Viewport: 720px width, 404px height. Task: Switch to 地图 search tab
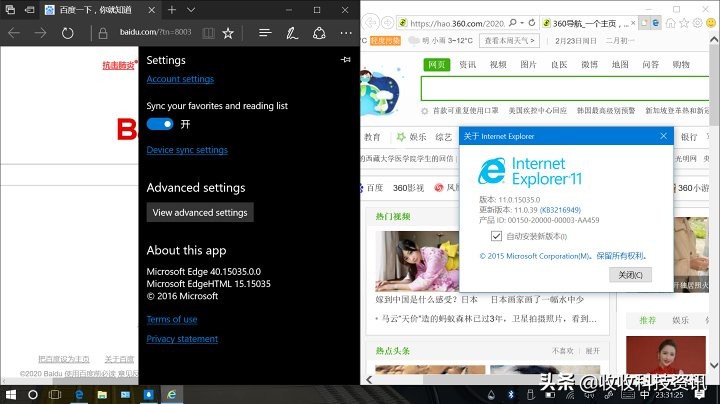(x=620, y=65)
